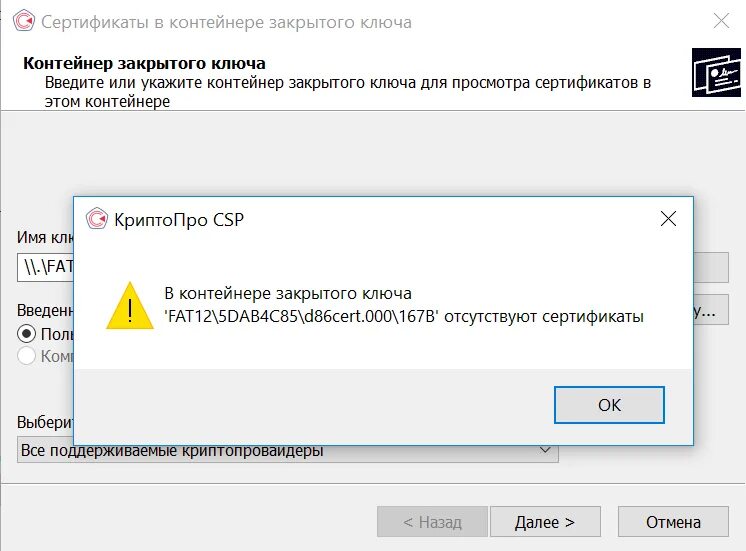
Task: Expand the cryptoprovider list via its chevron arrow
Action: 545,450
